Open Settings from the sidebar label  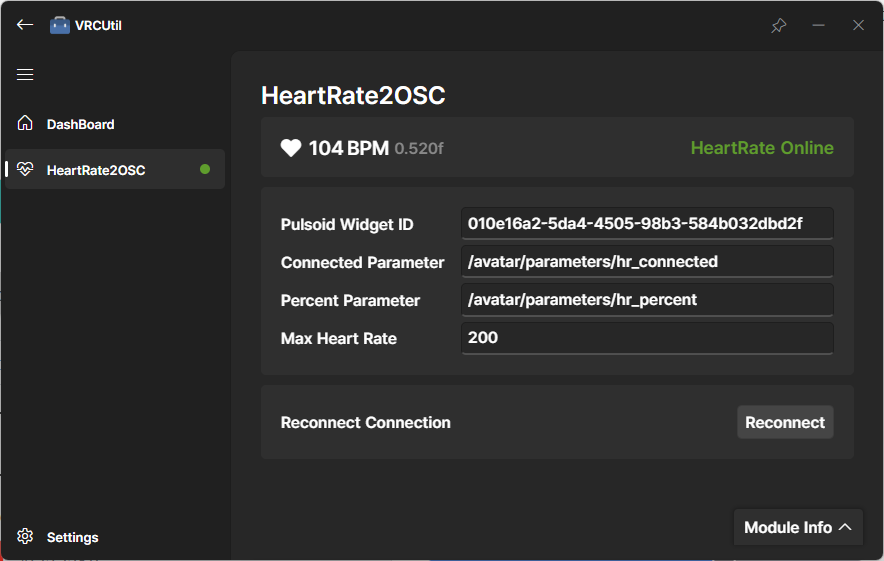(73, 538)
